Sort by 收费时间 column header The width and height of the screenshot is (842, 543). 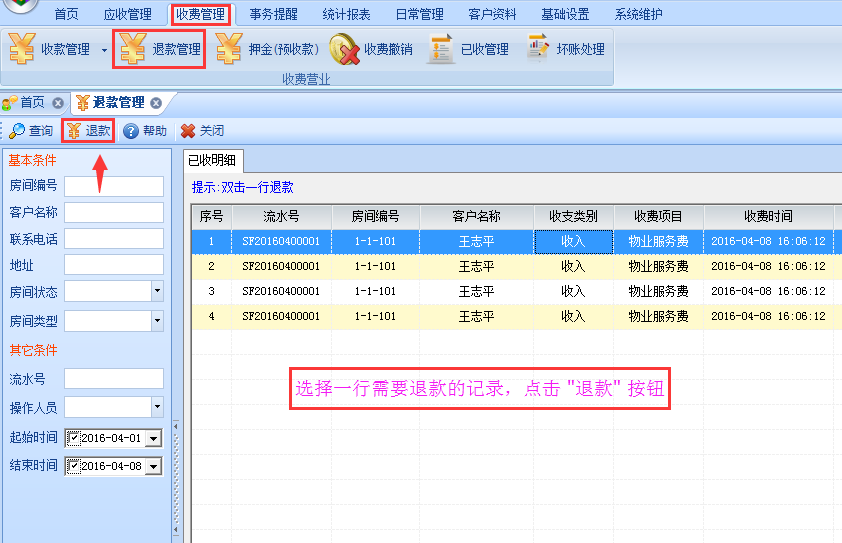point(768,216)
